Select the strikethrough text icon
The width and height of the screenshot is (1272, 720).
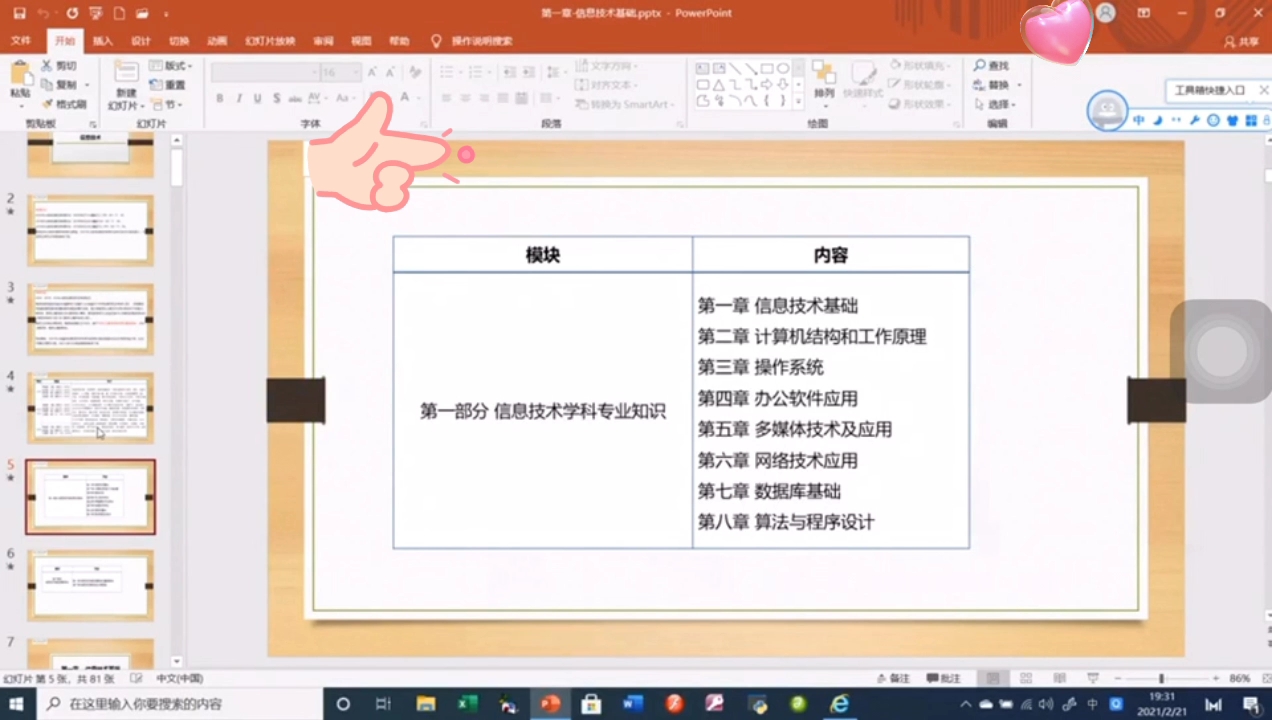pos(297,97)
